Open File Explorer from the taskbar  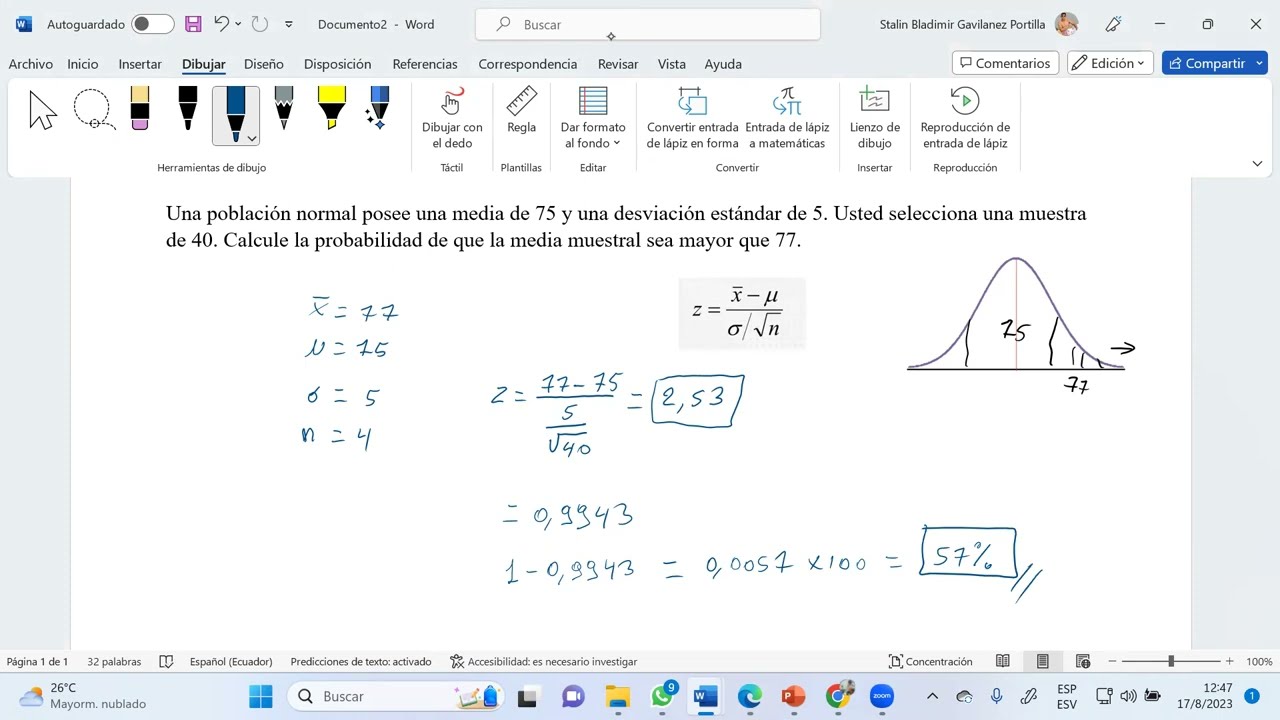point(618,696)
